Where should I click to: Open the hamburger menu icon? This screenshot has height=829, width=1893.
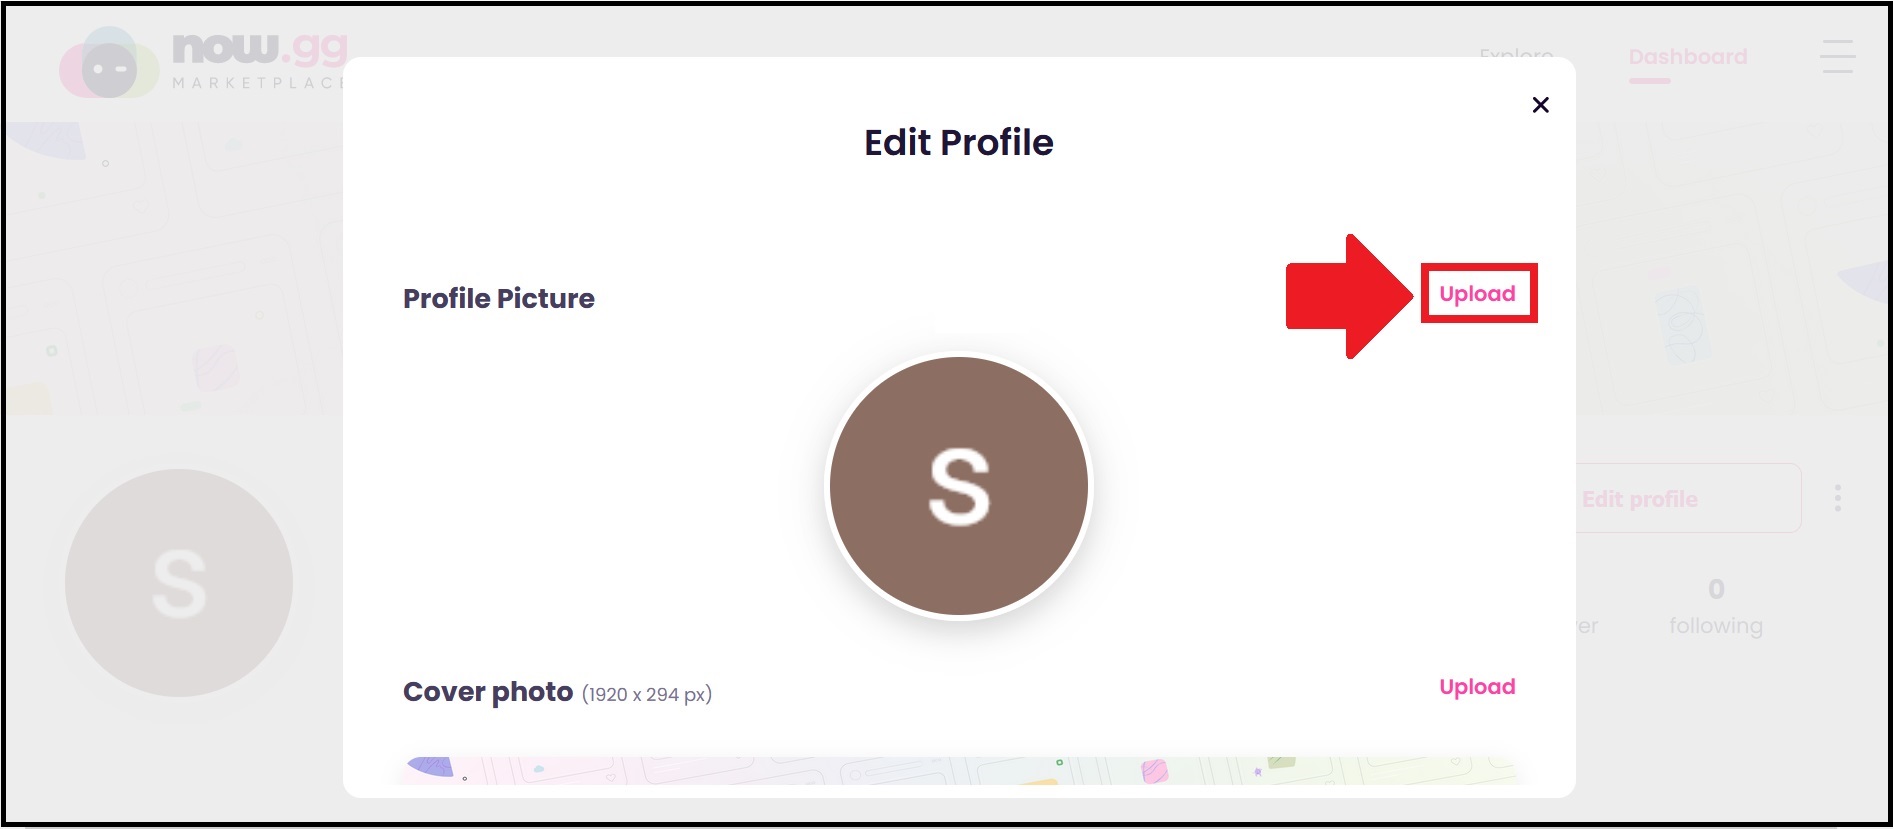pyautogui.click(x=1837, y=56)
